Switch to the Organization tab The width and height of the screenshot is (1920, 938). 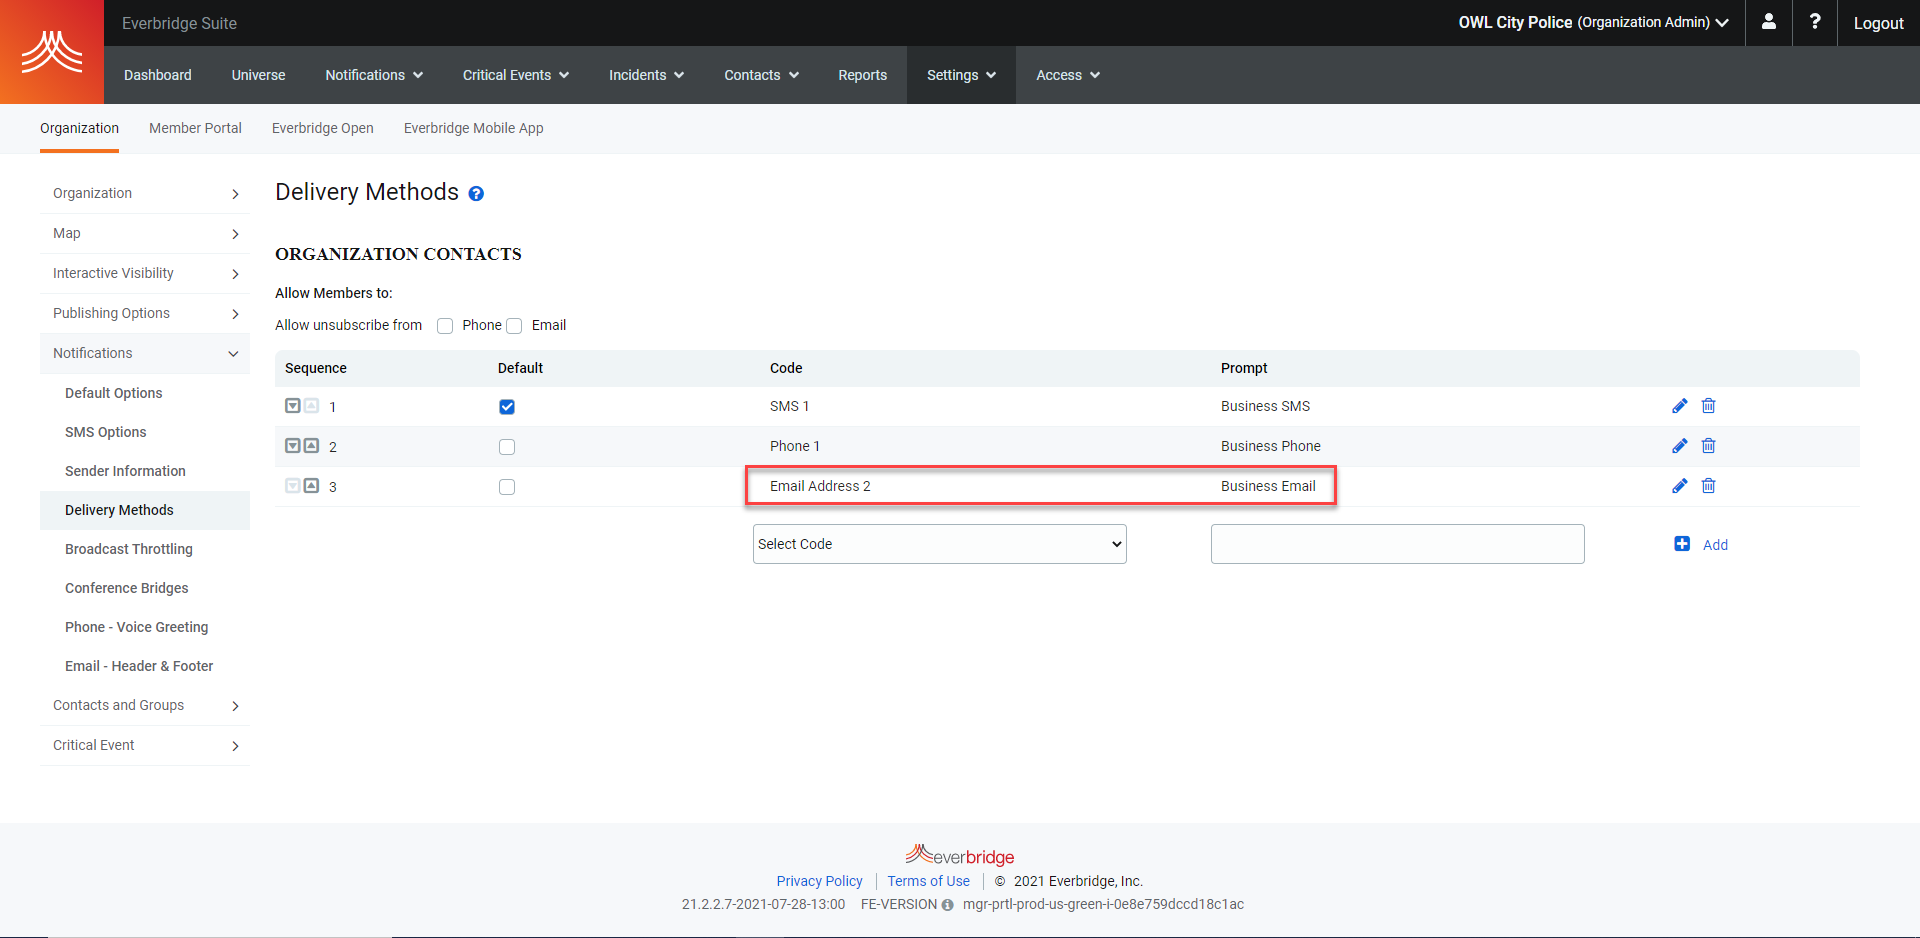79,128
